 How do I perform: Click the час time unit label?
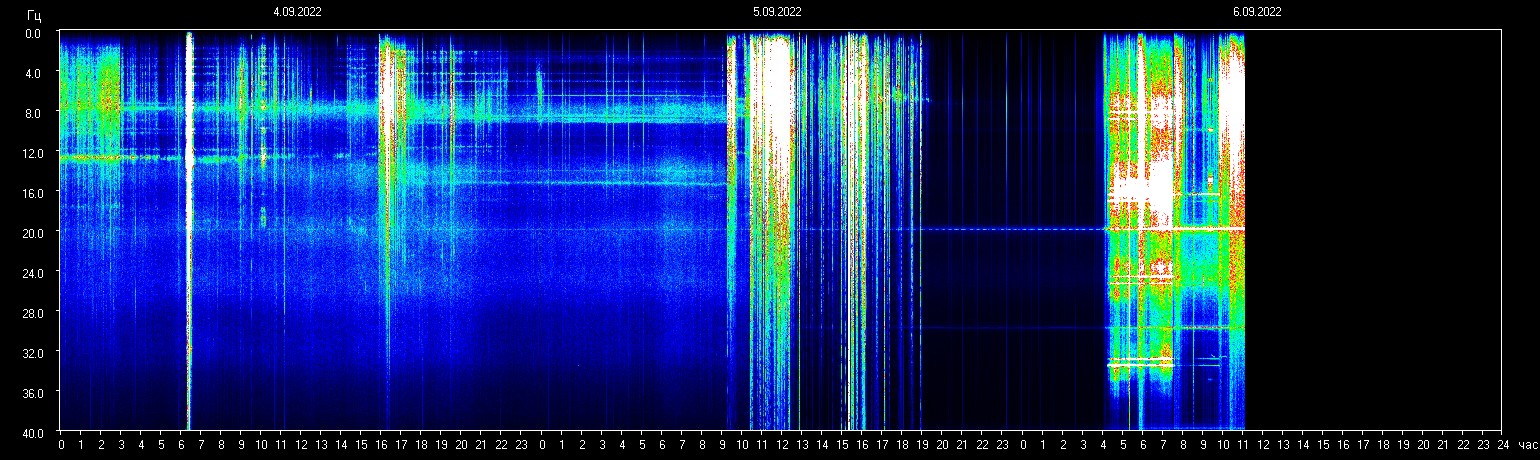click(x=1526, y=445)
